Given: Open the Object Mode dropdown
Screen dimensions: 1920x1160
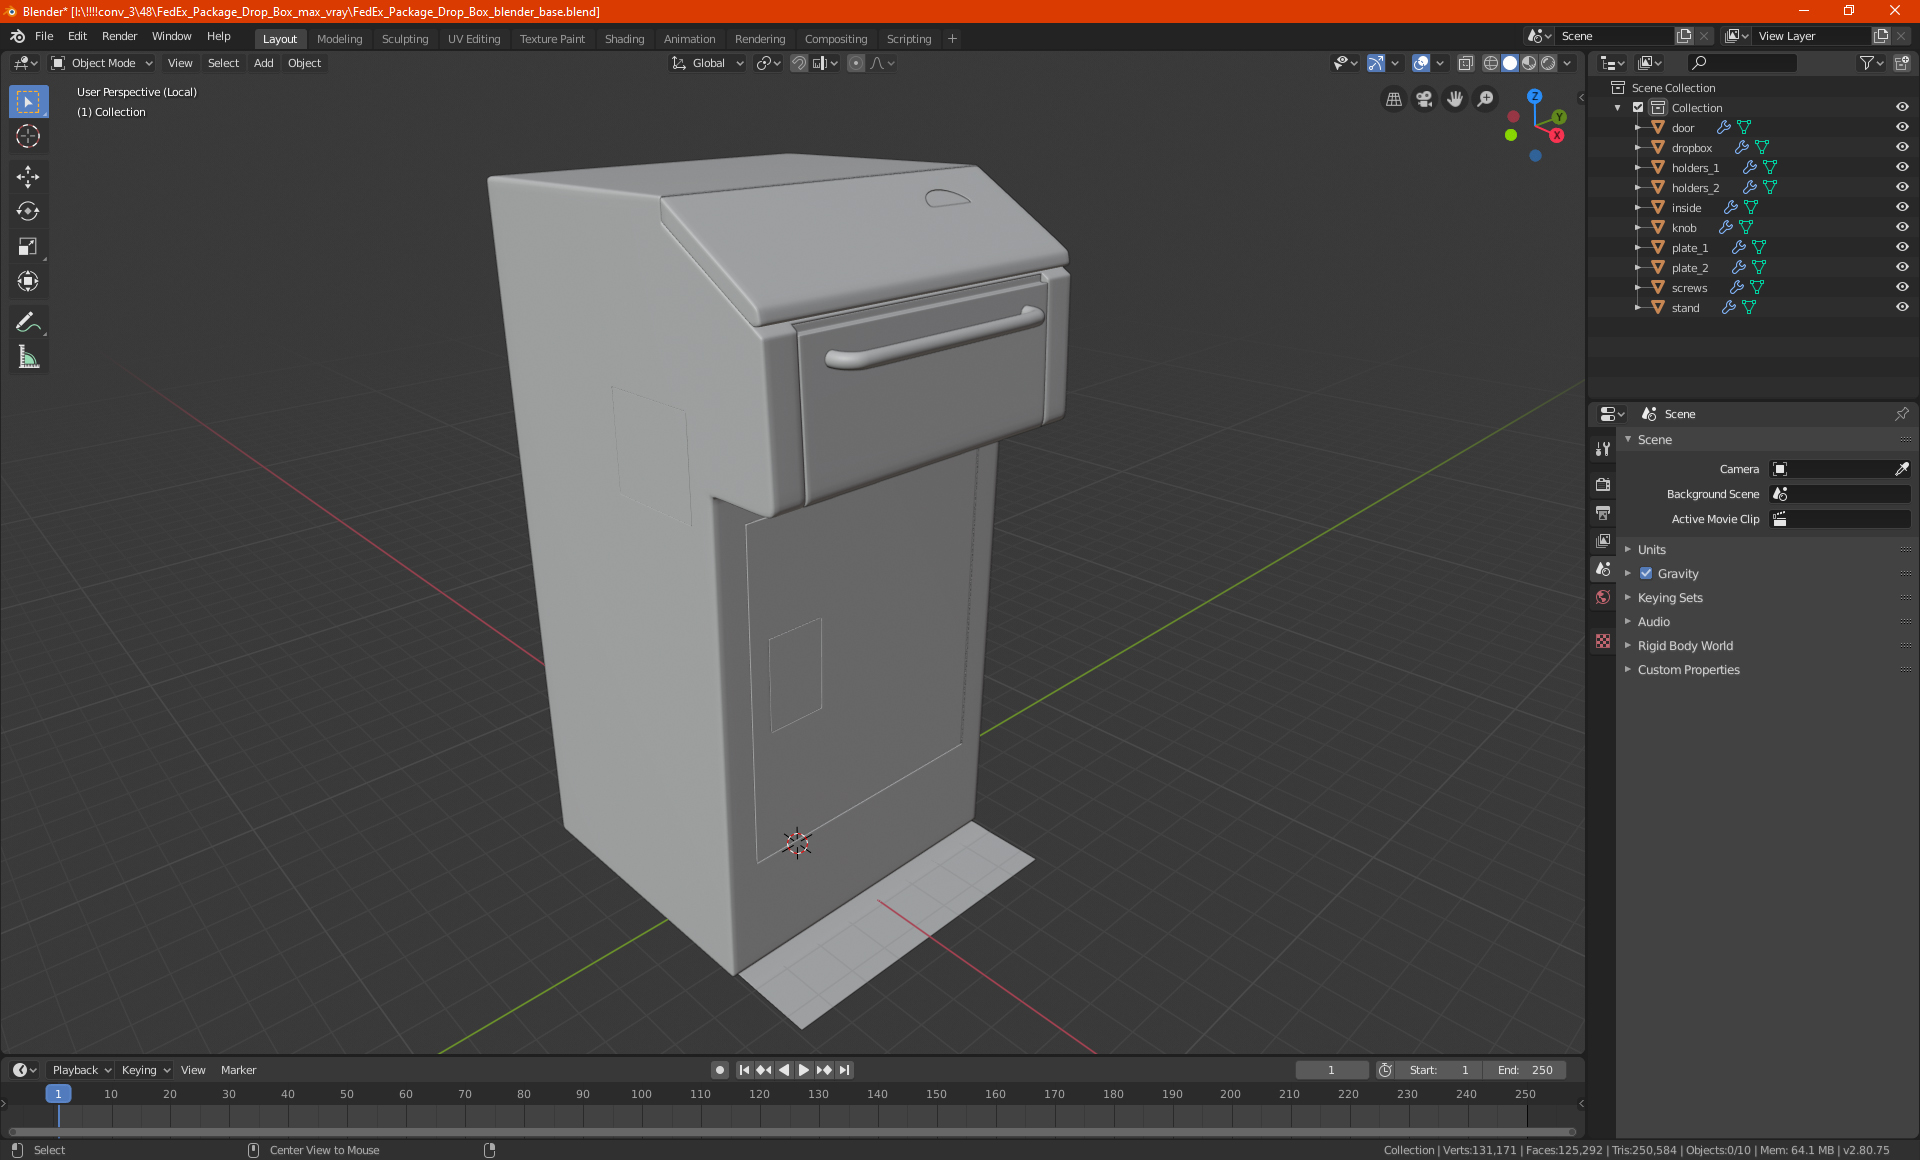Looking at the screenshot, I should pos(102,63).
